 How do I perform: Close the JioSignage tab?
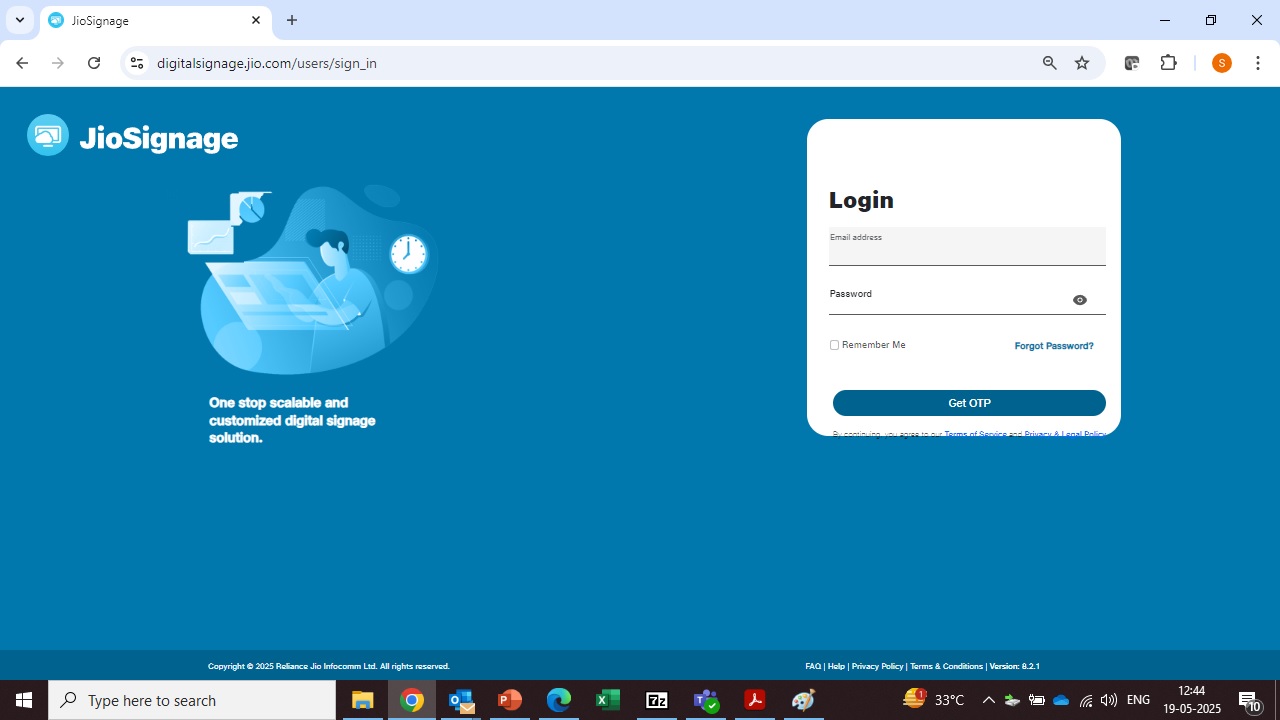tap(256, 20)
